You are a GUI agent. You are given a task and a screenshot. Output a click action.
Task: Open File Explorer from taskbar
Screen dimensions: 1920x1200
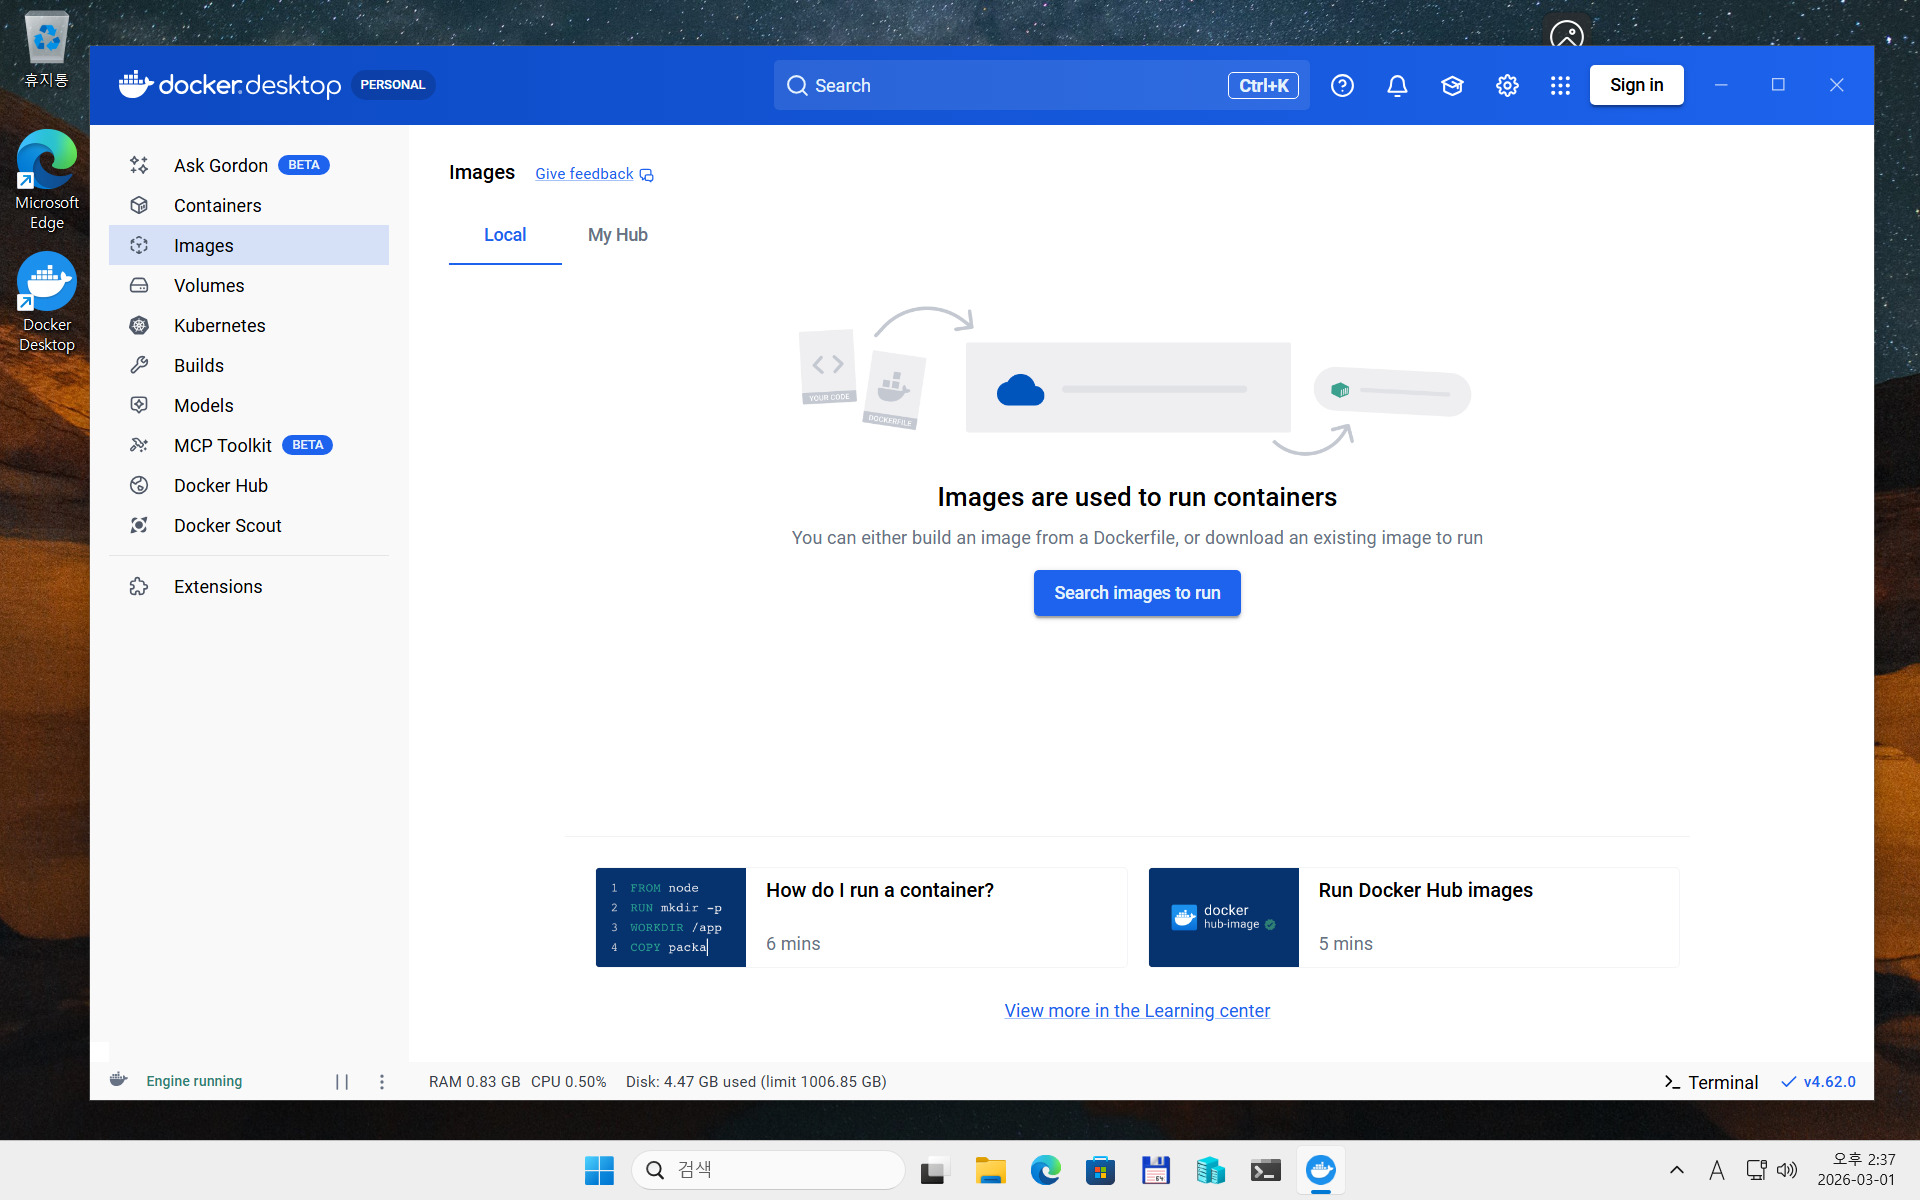click(990, 1170)
